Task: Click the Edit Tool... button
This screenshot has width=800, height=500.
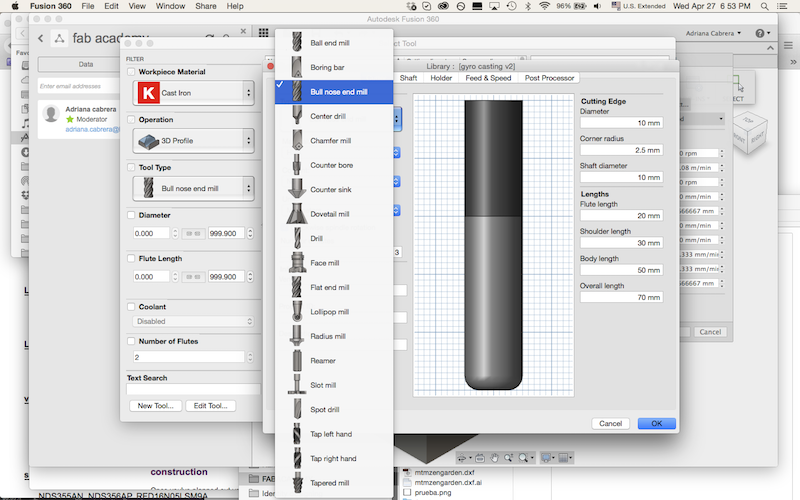Action: 210,406
